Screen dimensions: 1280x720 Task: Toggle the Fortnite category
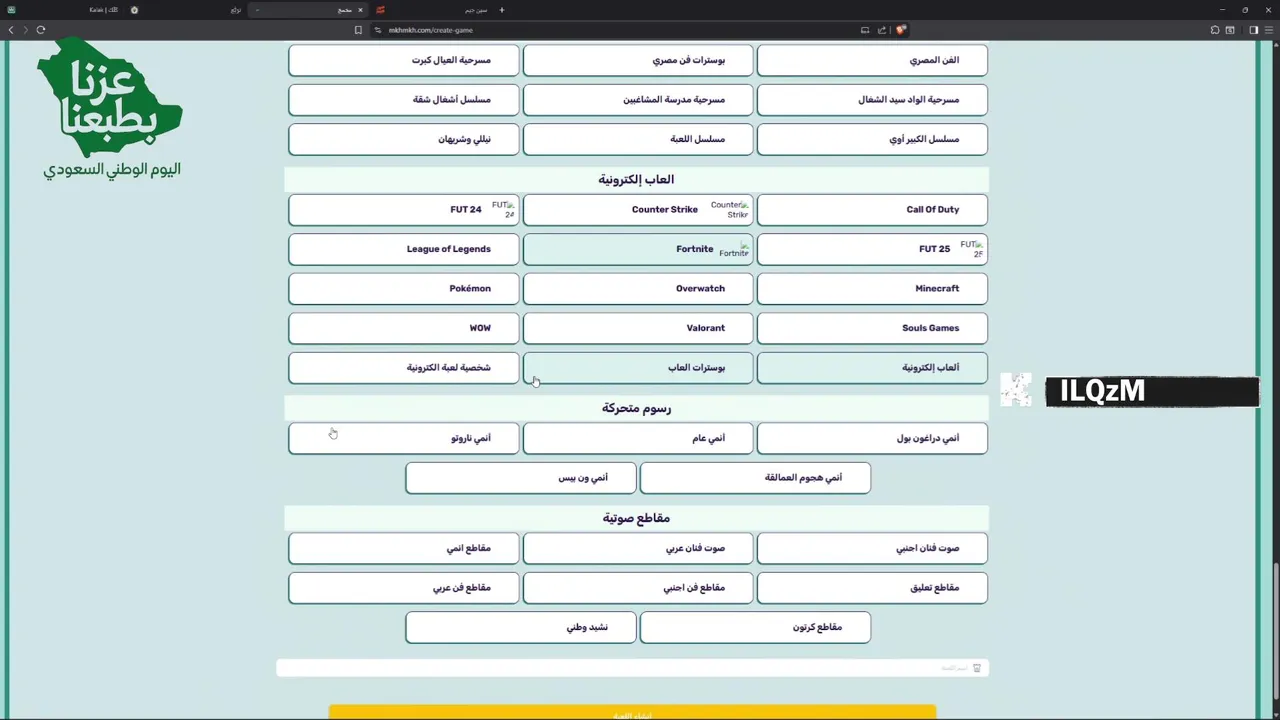pyautogui.click(x=638, y=249)
